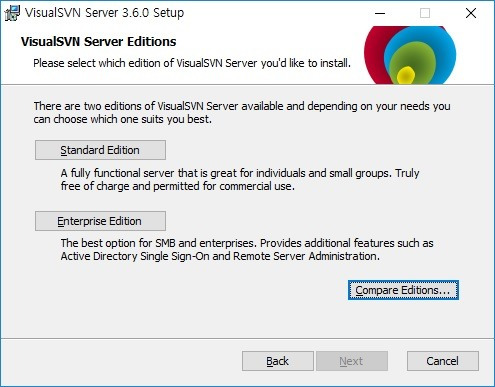Click the 'There are two editions' paragraph

pyautogui.click(x=242, y=112)
